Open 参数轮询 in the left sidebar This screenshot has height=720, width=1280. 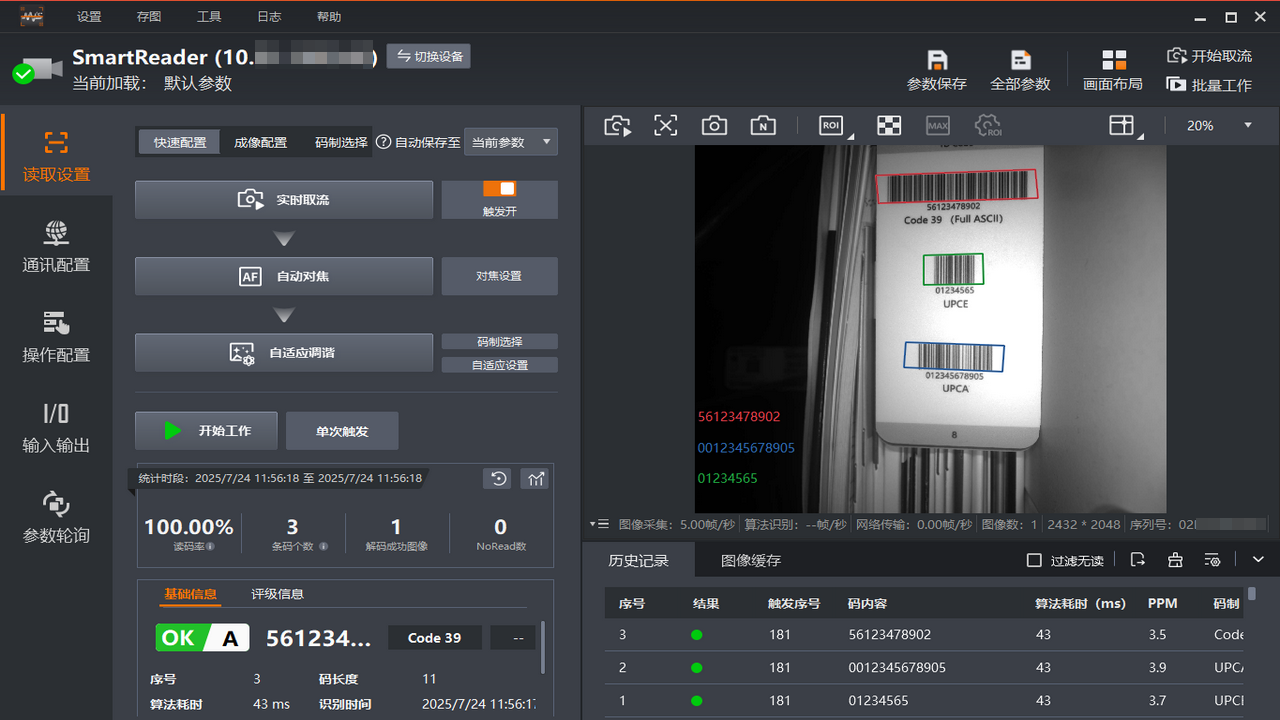click(x=56, y=517)
